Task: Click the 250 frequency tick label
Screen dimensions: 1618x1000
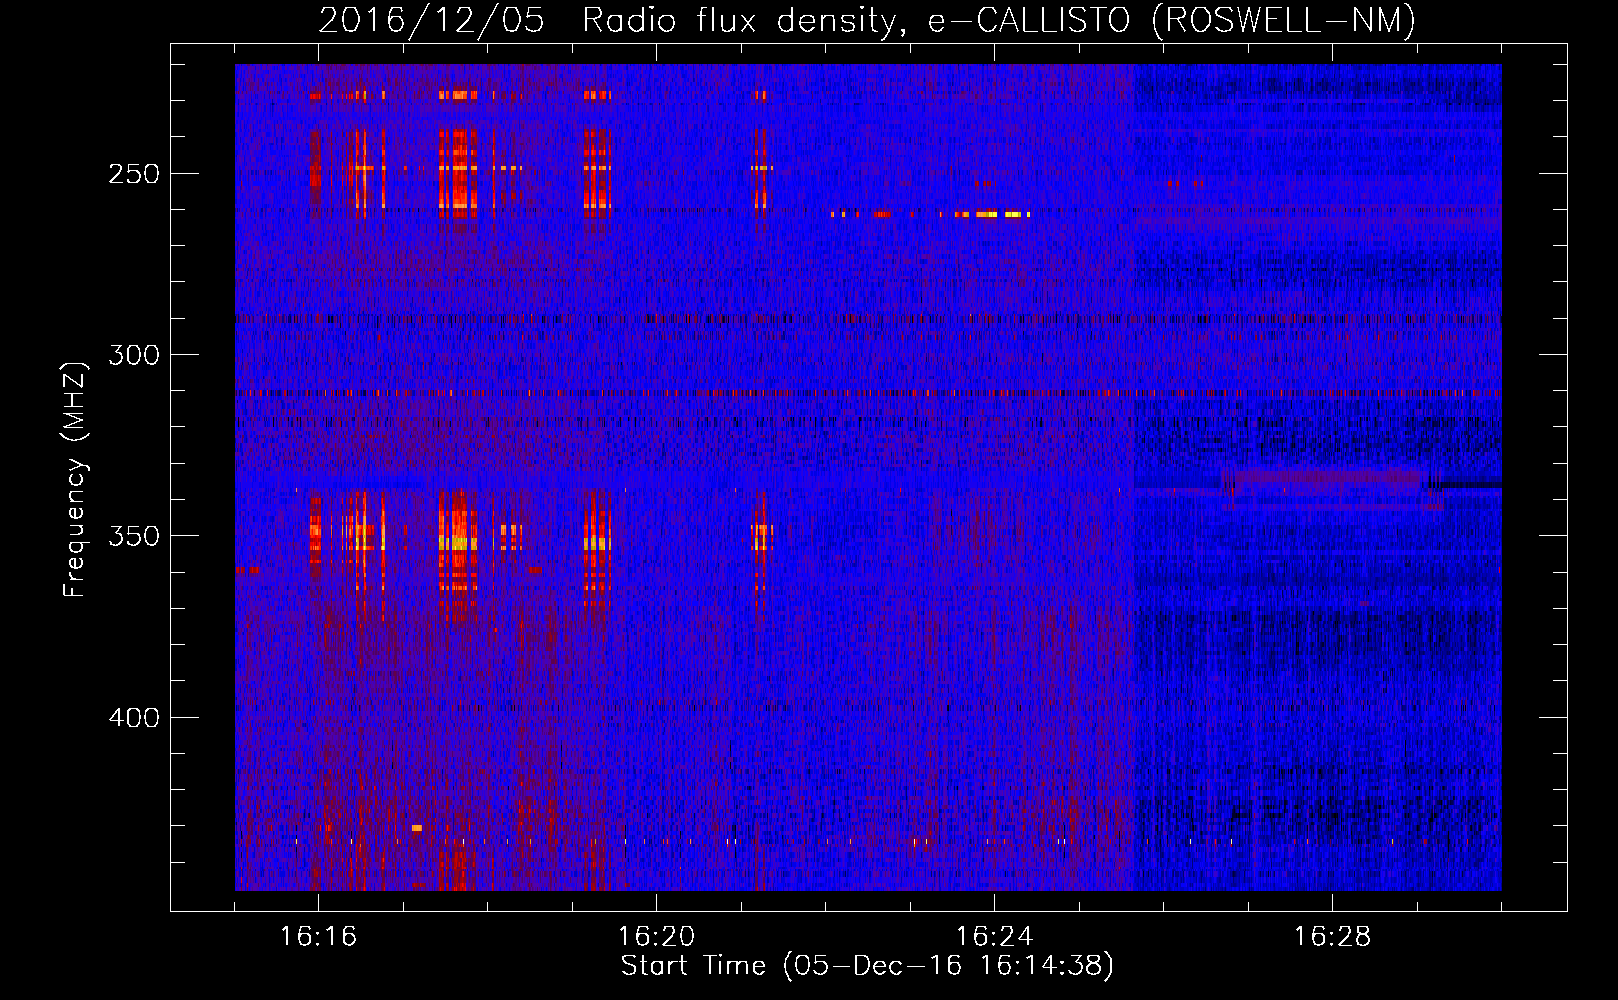Action: tap(134, 174)
